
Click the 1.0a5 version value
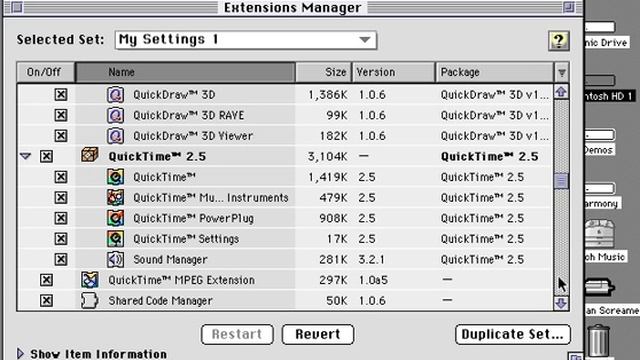373,280
